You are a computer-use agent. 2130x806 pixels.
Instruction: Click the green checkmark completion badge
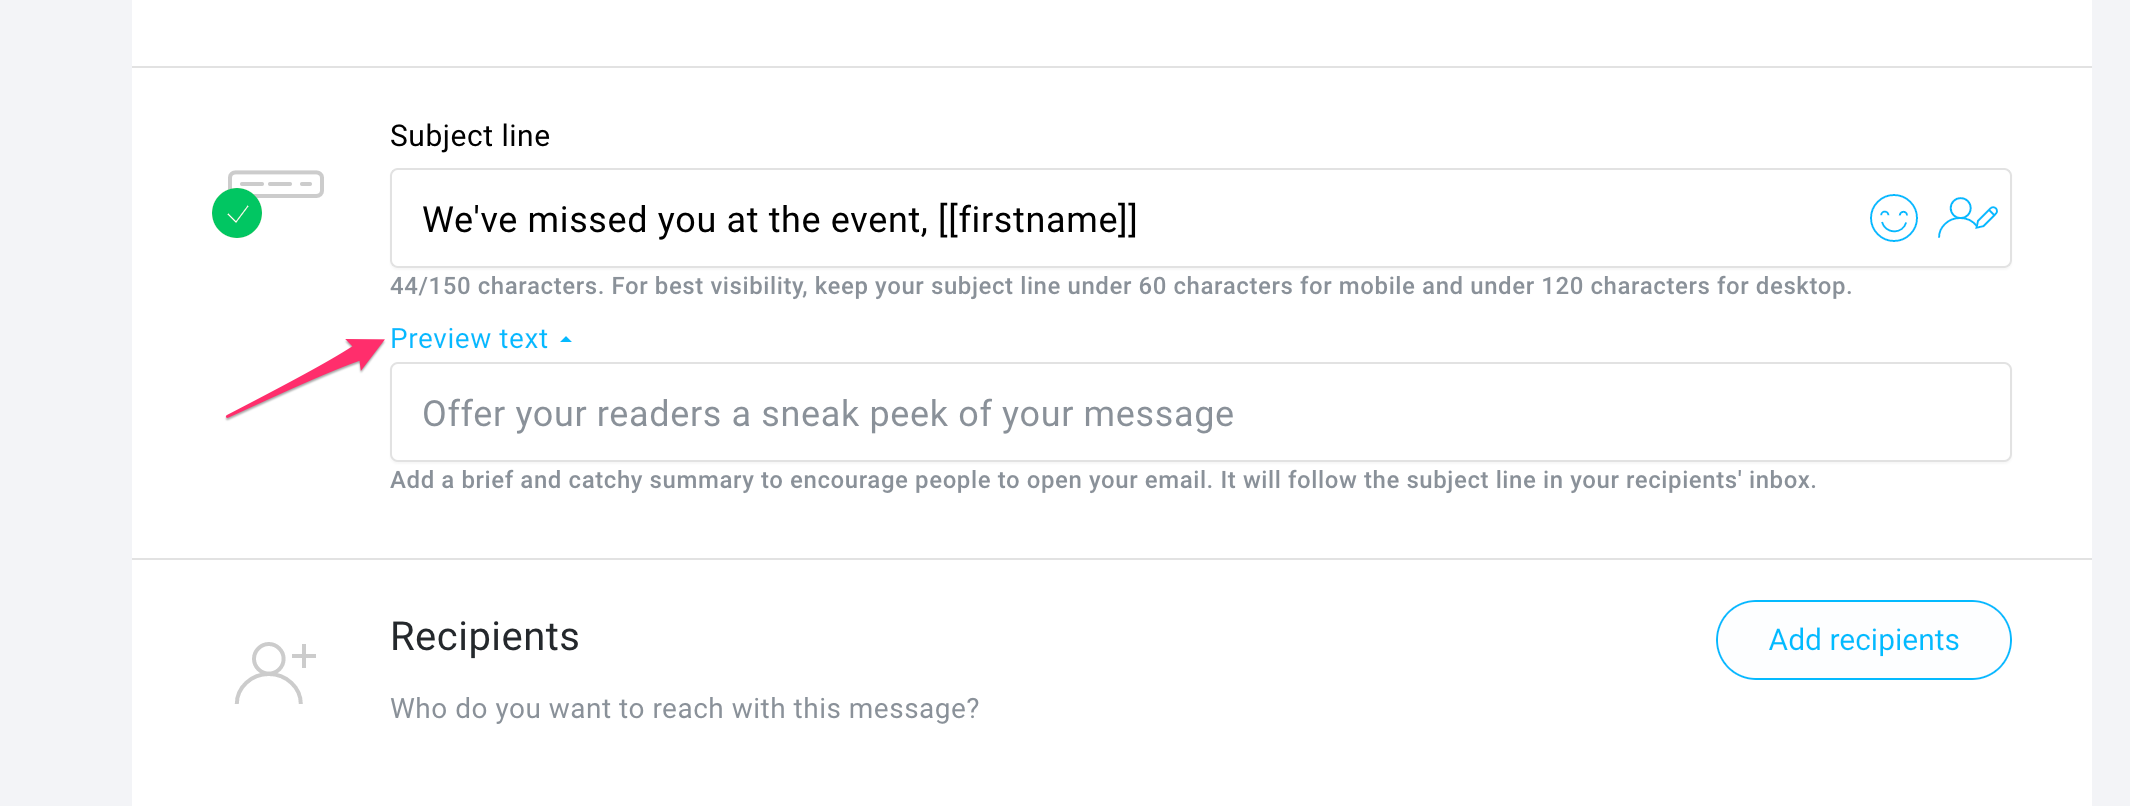237,212
